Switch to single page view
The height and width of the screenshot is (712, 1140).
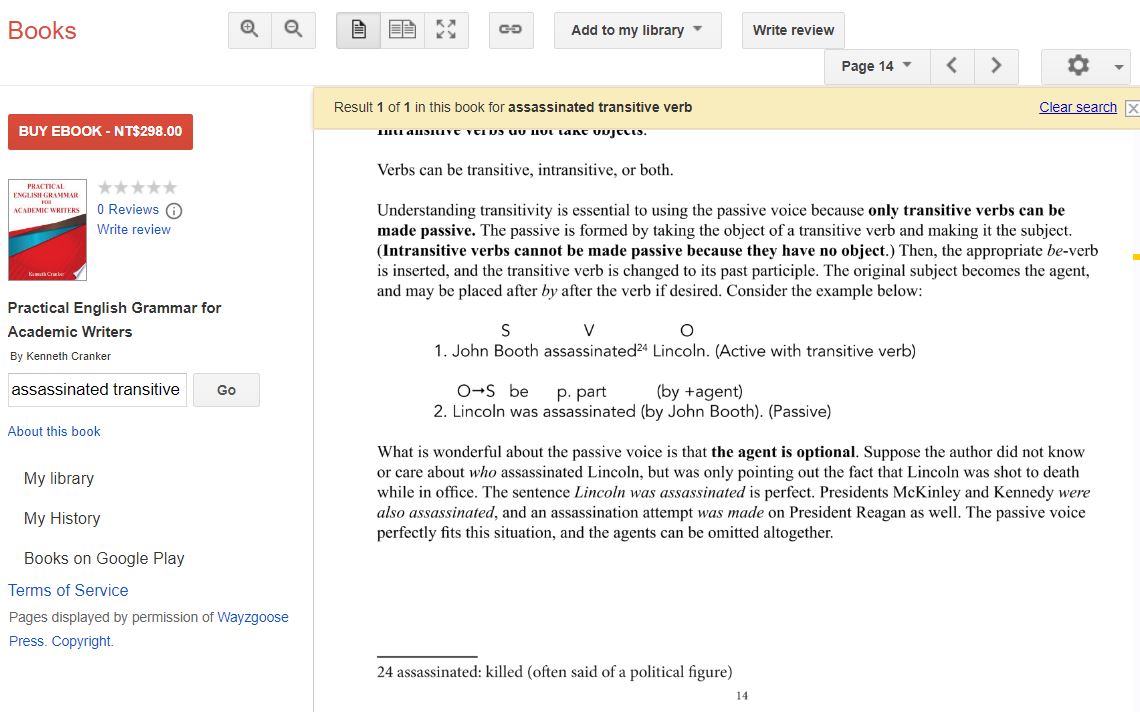(358, 30)
